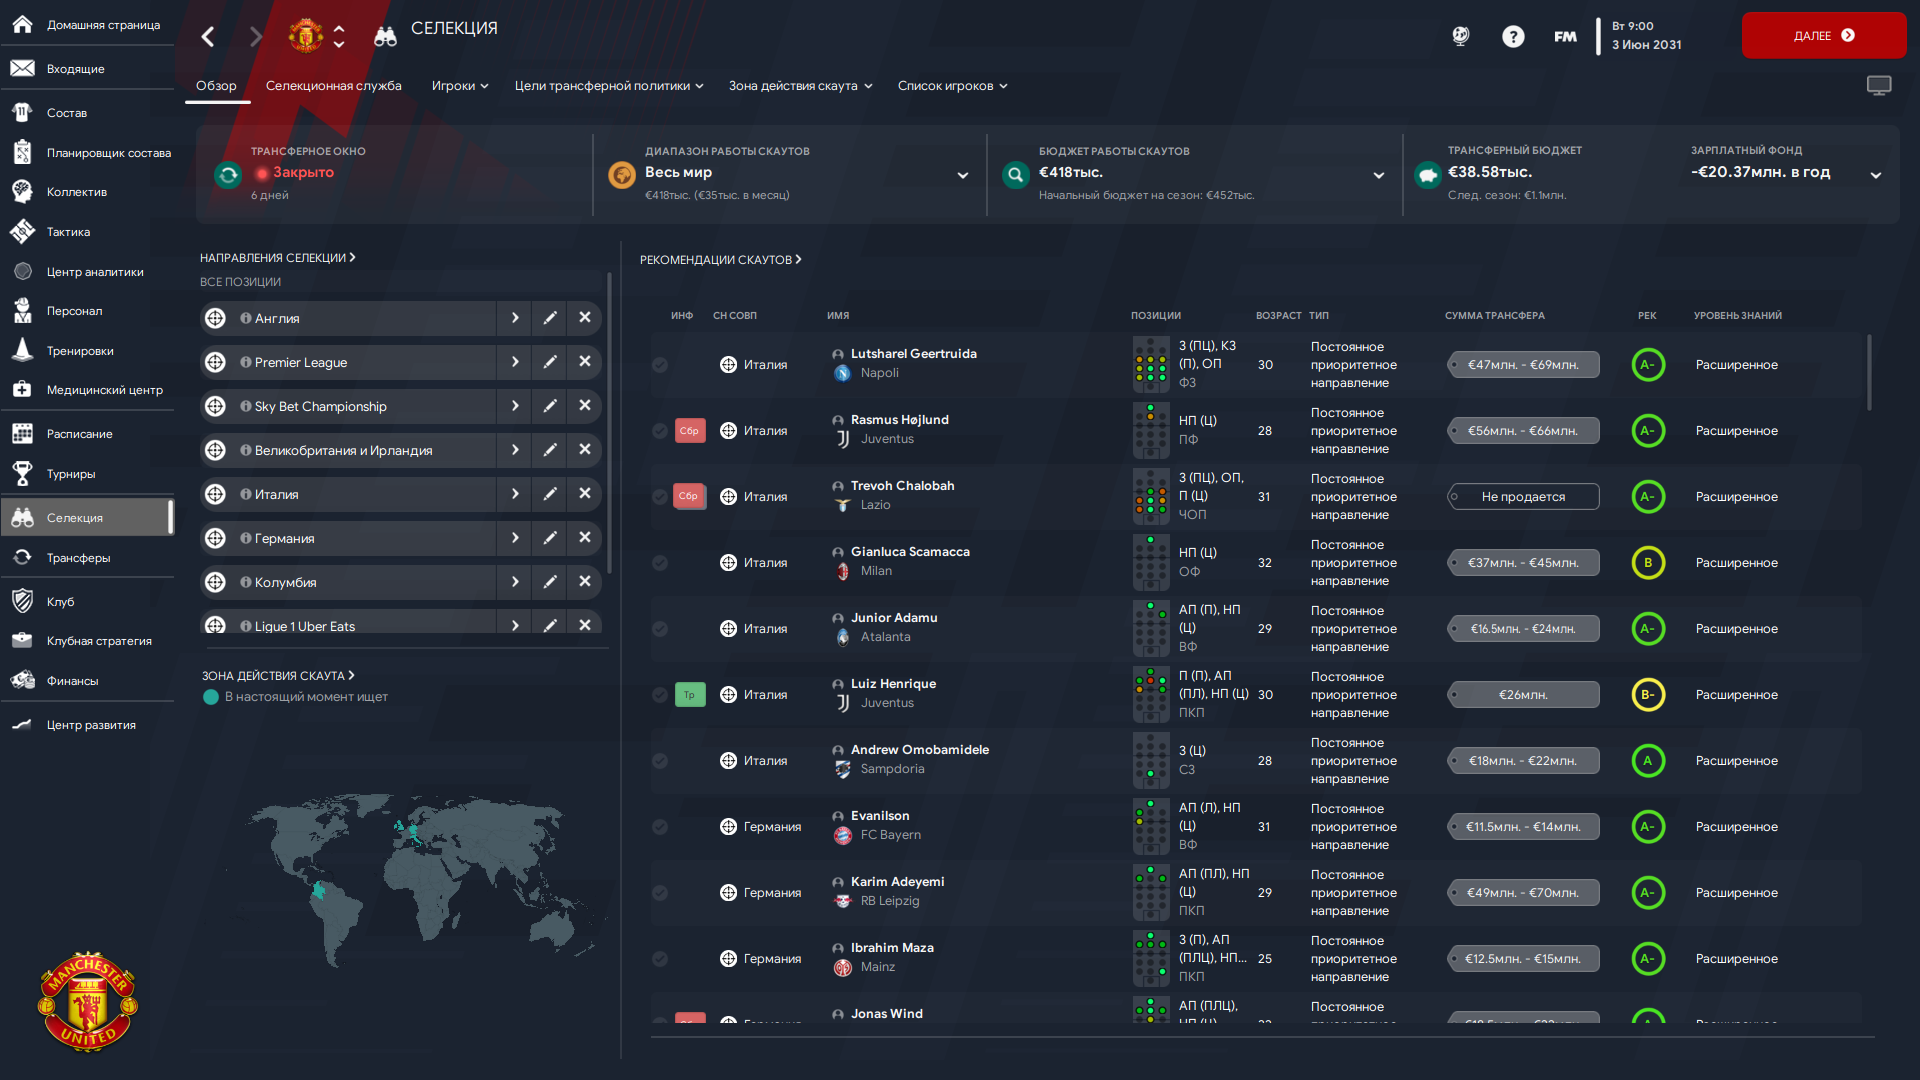Open the Турниры trophy icon
Image resolution: width=1920 pixels, height=1080 pixels.
22,473
